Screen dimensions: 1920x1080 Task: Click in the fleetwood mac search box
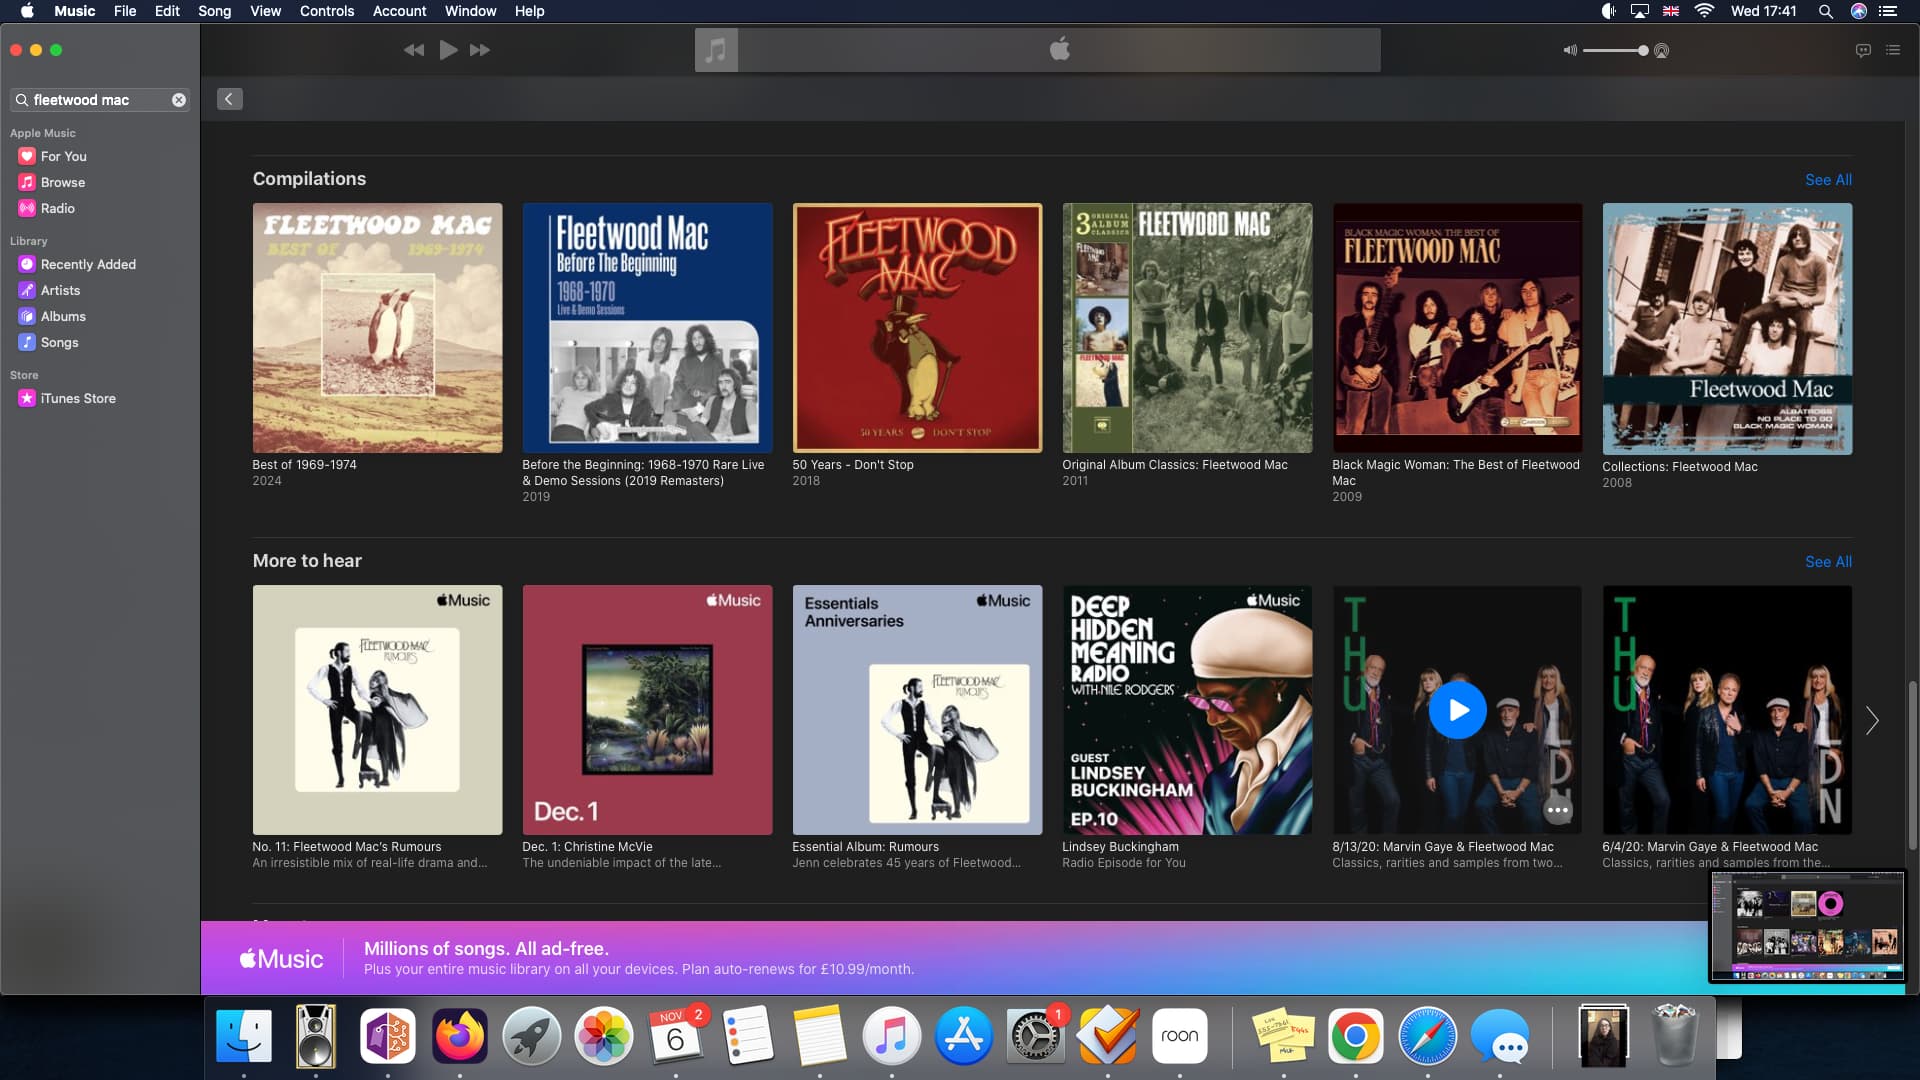[x=100, y=100]
